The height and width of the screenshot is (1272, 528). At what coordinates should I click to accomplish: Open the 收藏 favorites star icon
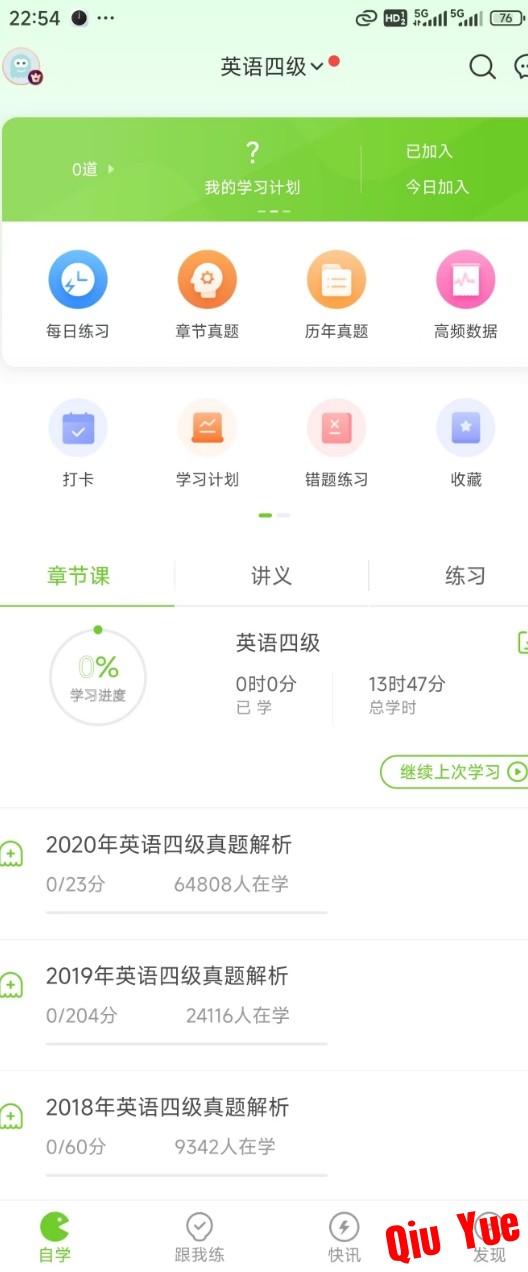[x=466, y=428]
